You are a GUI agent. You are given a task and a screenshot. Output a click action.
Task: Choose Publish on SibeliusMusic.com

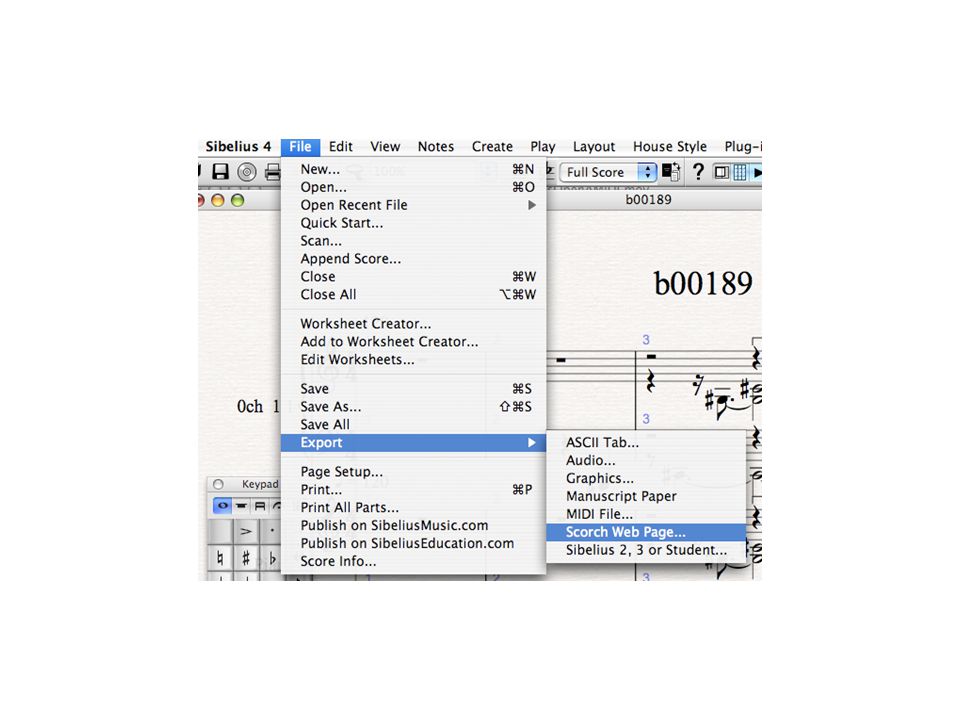tap(413, 525)
